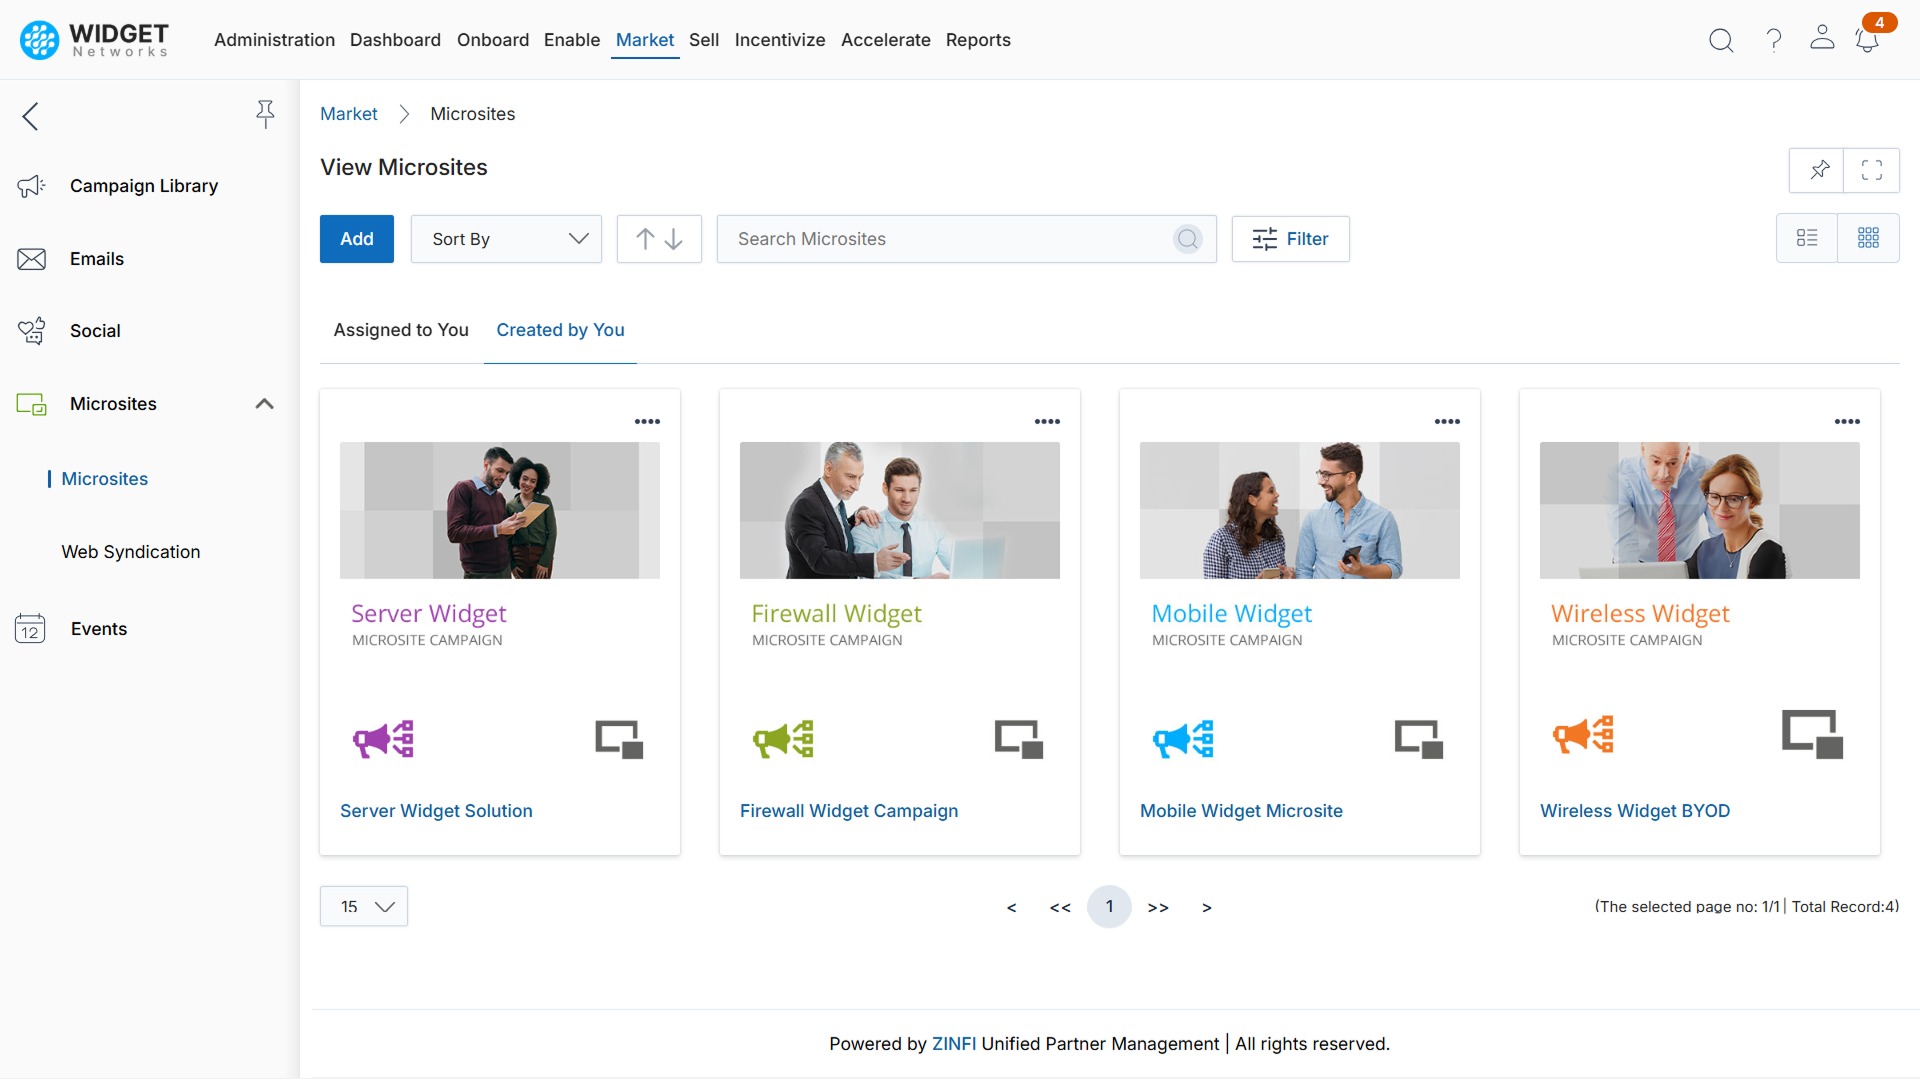Viewport: 1920px width, 1080px height.
Task: Open the Help question mark icon
Action: click(x=1772, y=40)
